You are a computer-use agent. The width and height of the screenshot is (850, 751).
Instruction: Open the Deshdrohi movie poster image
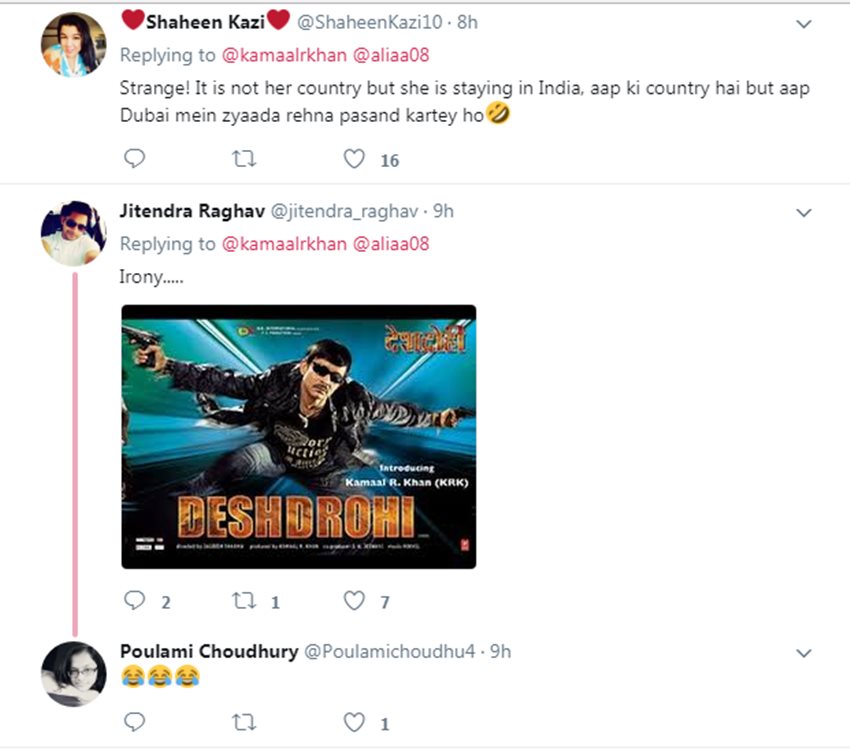(x=298, y=437)
